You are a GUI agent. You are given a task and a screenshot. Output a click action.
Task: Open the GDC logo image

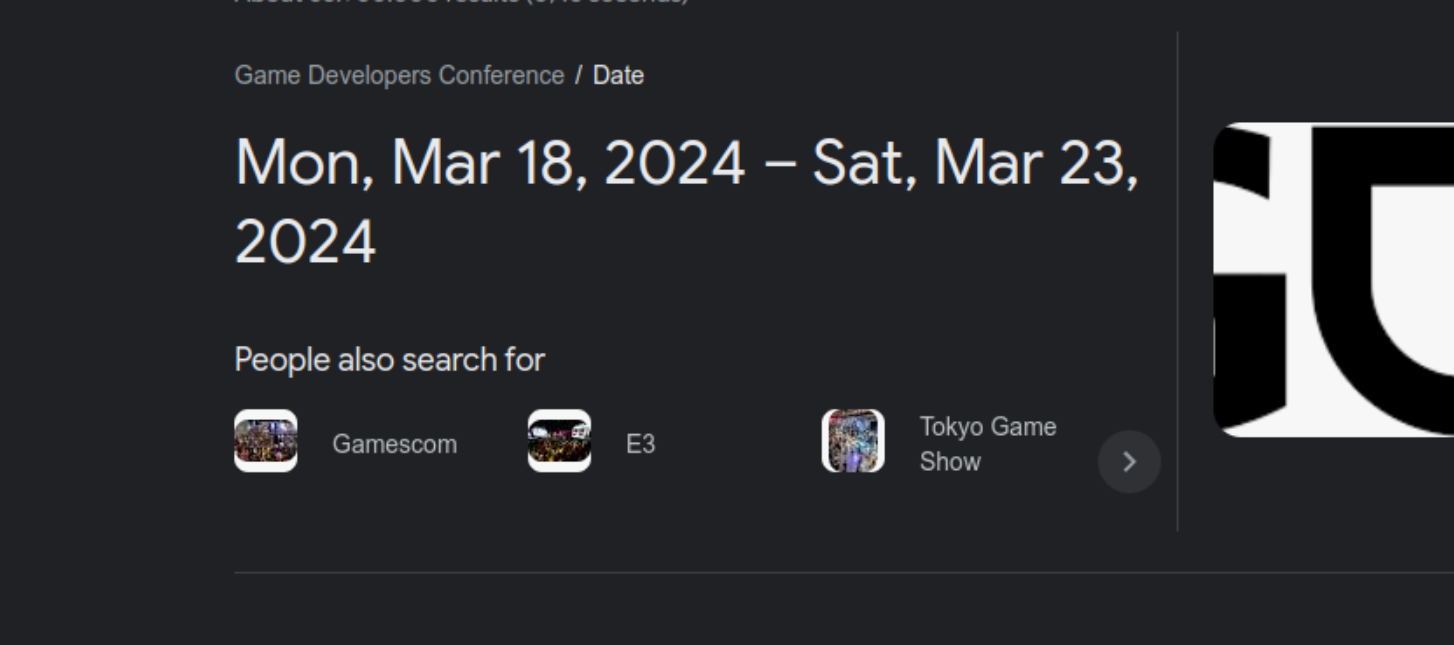point(1333,279)
